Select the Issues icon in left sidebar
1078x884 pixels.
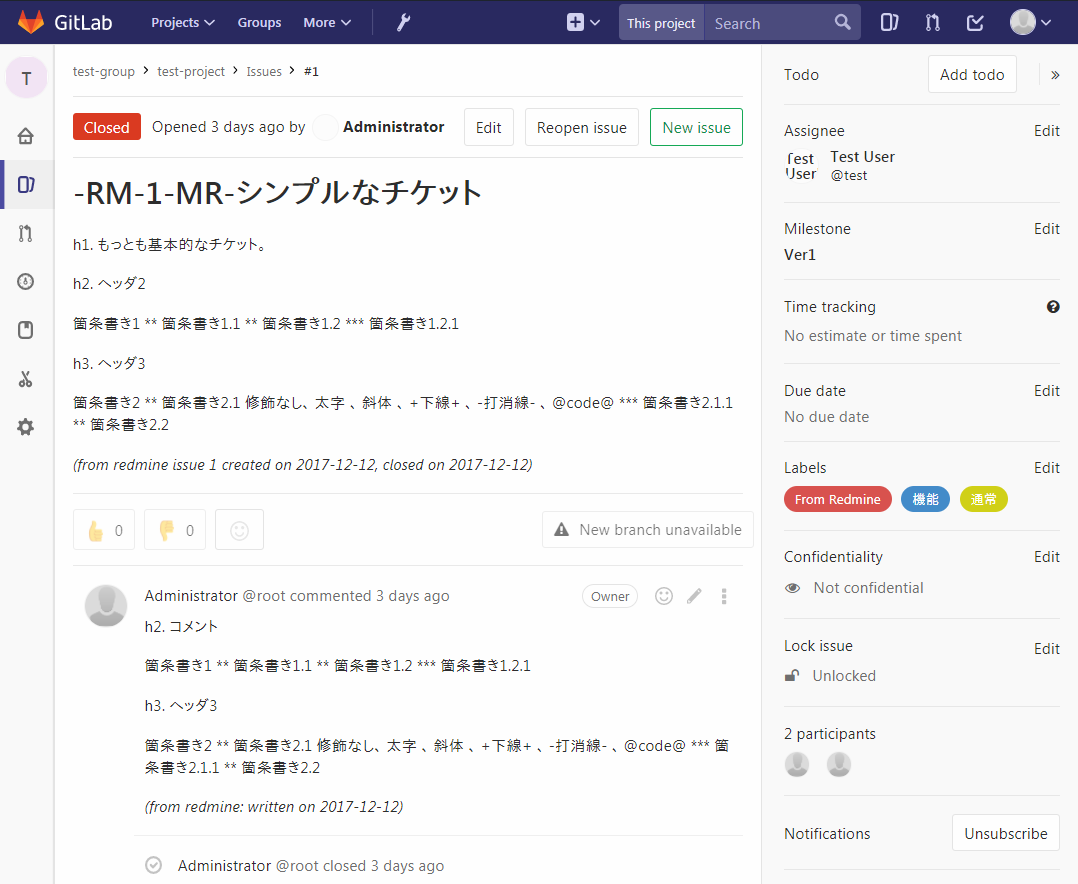coord(26,184)
